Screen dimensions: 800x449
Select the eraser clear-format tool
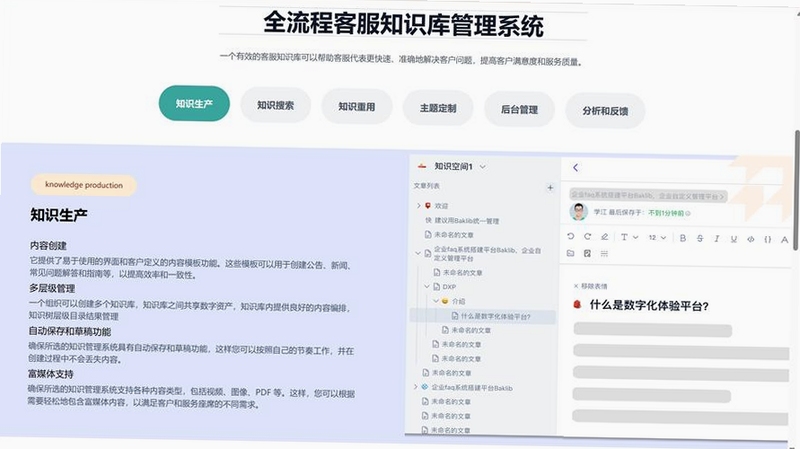[x=605, y=237]
